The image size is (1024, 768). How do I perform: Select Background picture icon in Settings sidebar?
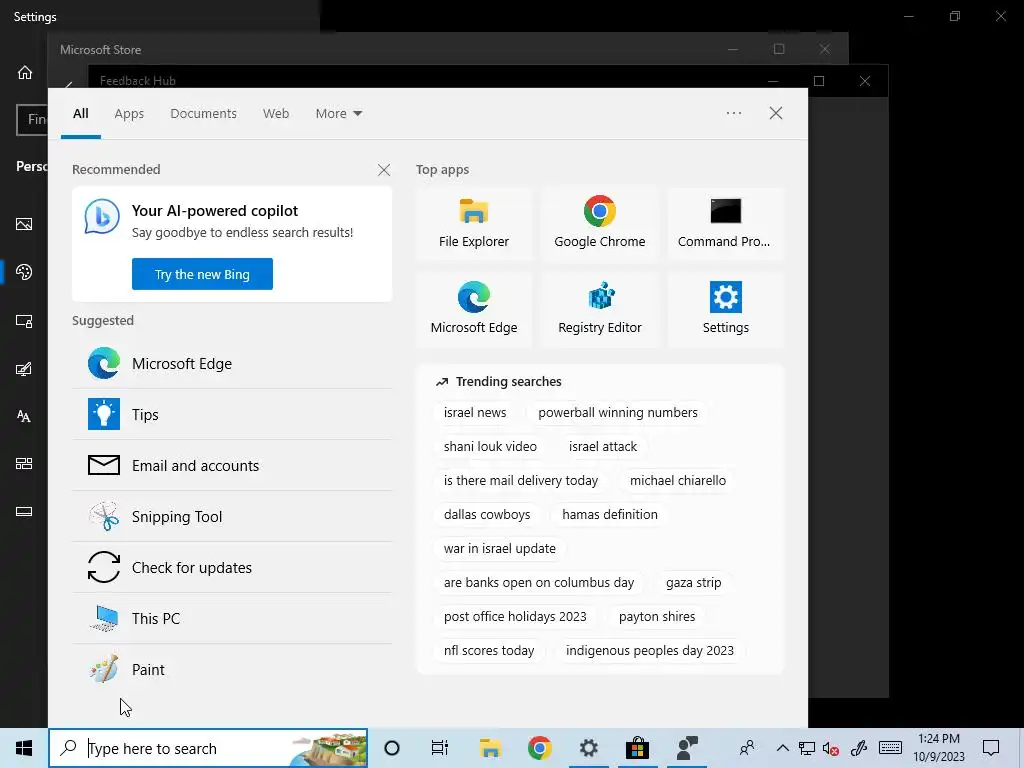[x=24, y=224]
